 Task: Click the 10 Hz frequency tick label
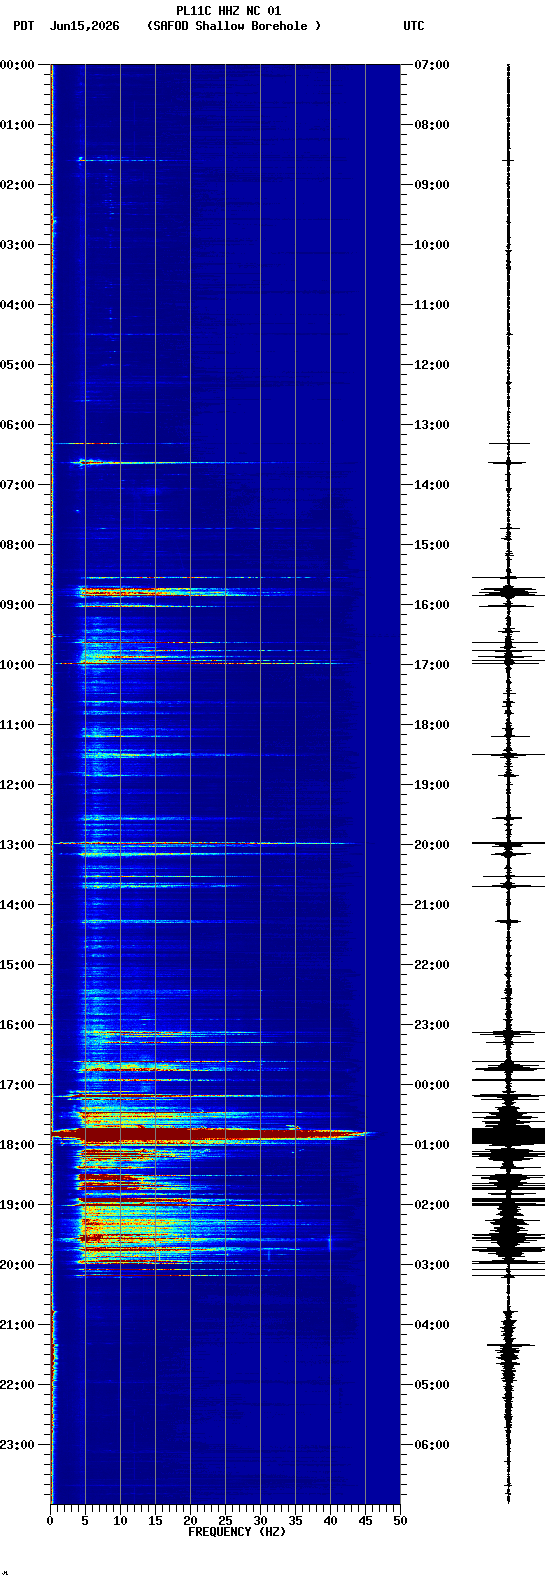[x=120, y=1521]
